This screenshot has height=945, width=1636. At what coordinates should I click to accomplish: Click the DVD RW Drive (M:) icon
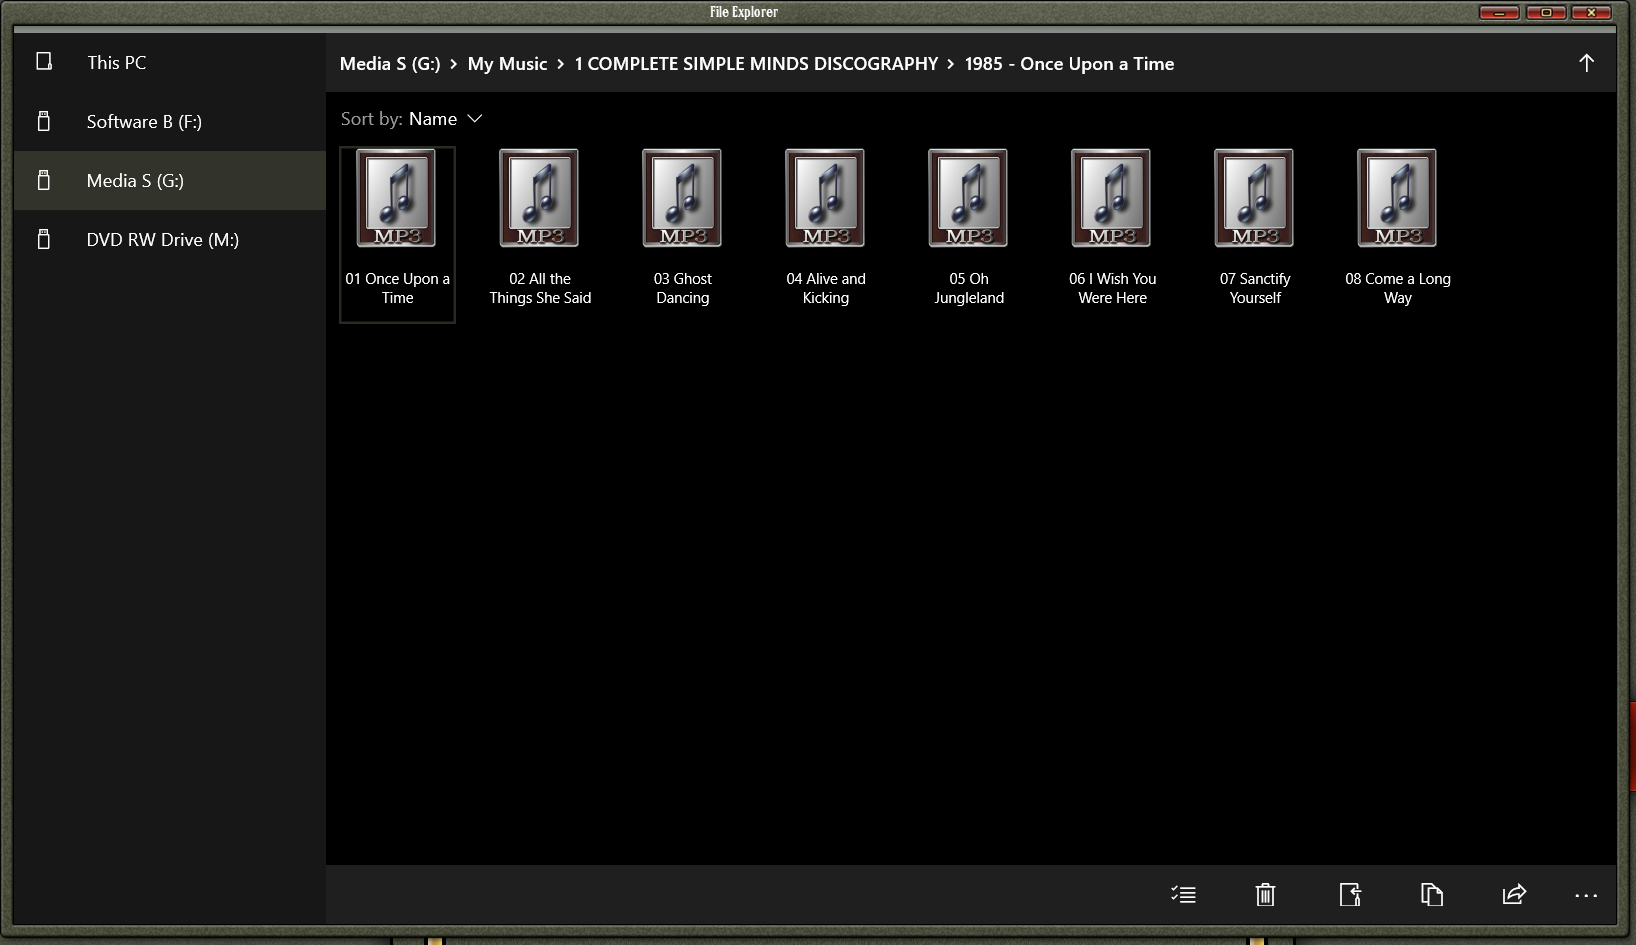pyautogui.click(x=44, y=239)
